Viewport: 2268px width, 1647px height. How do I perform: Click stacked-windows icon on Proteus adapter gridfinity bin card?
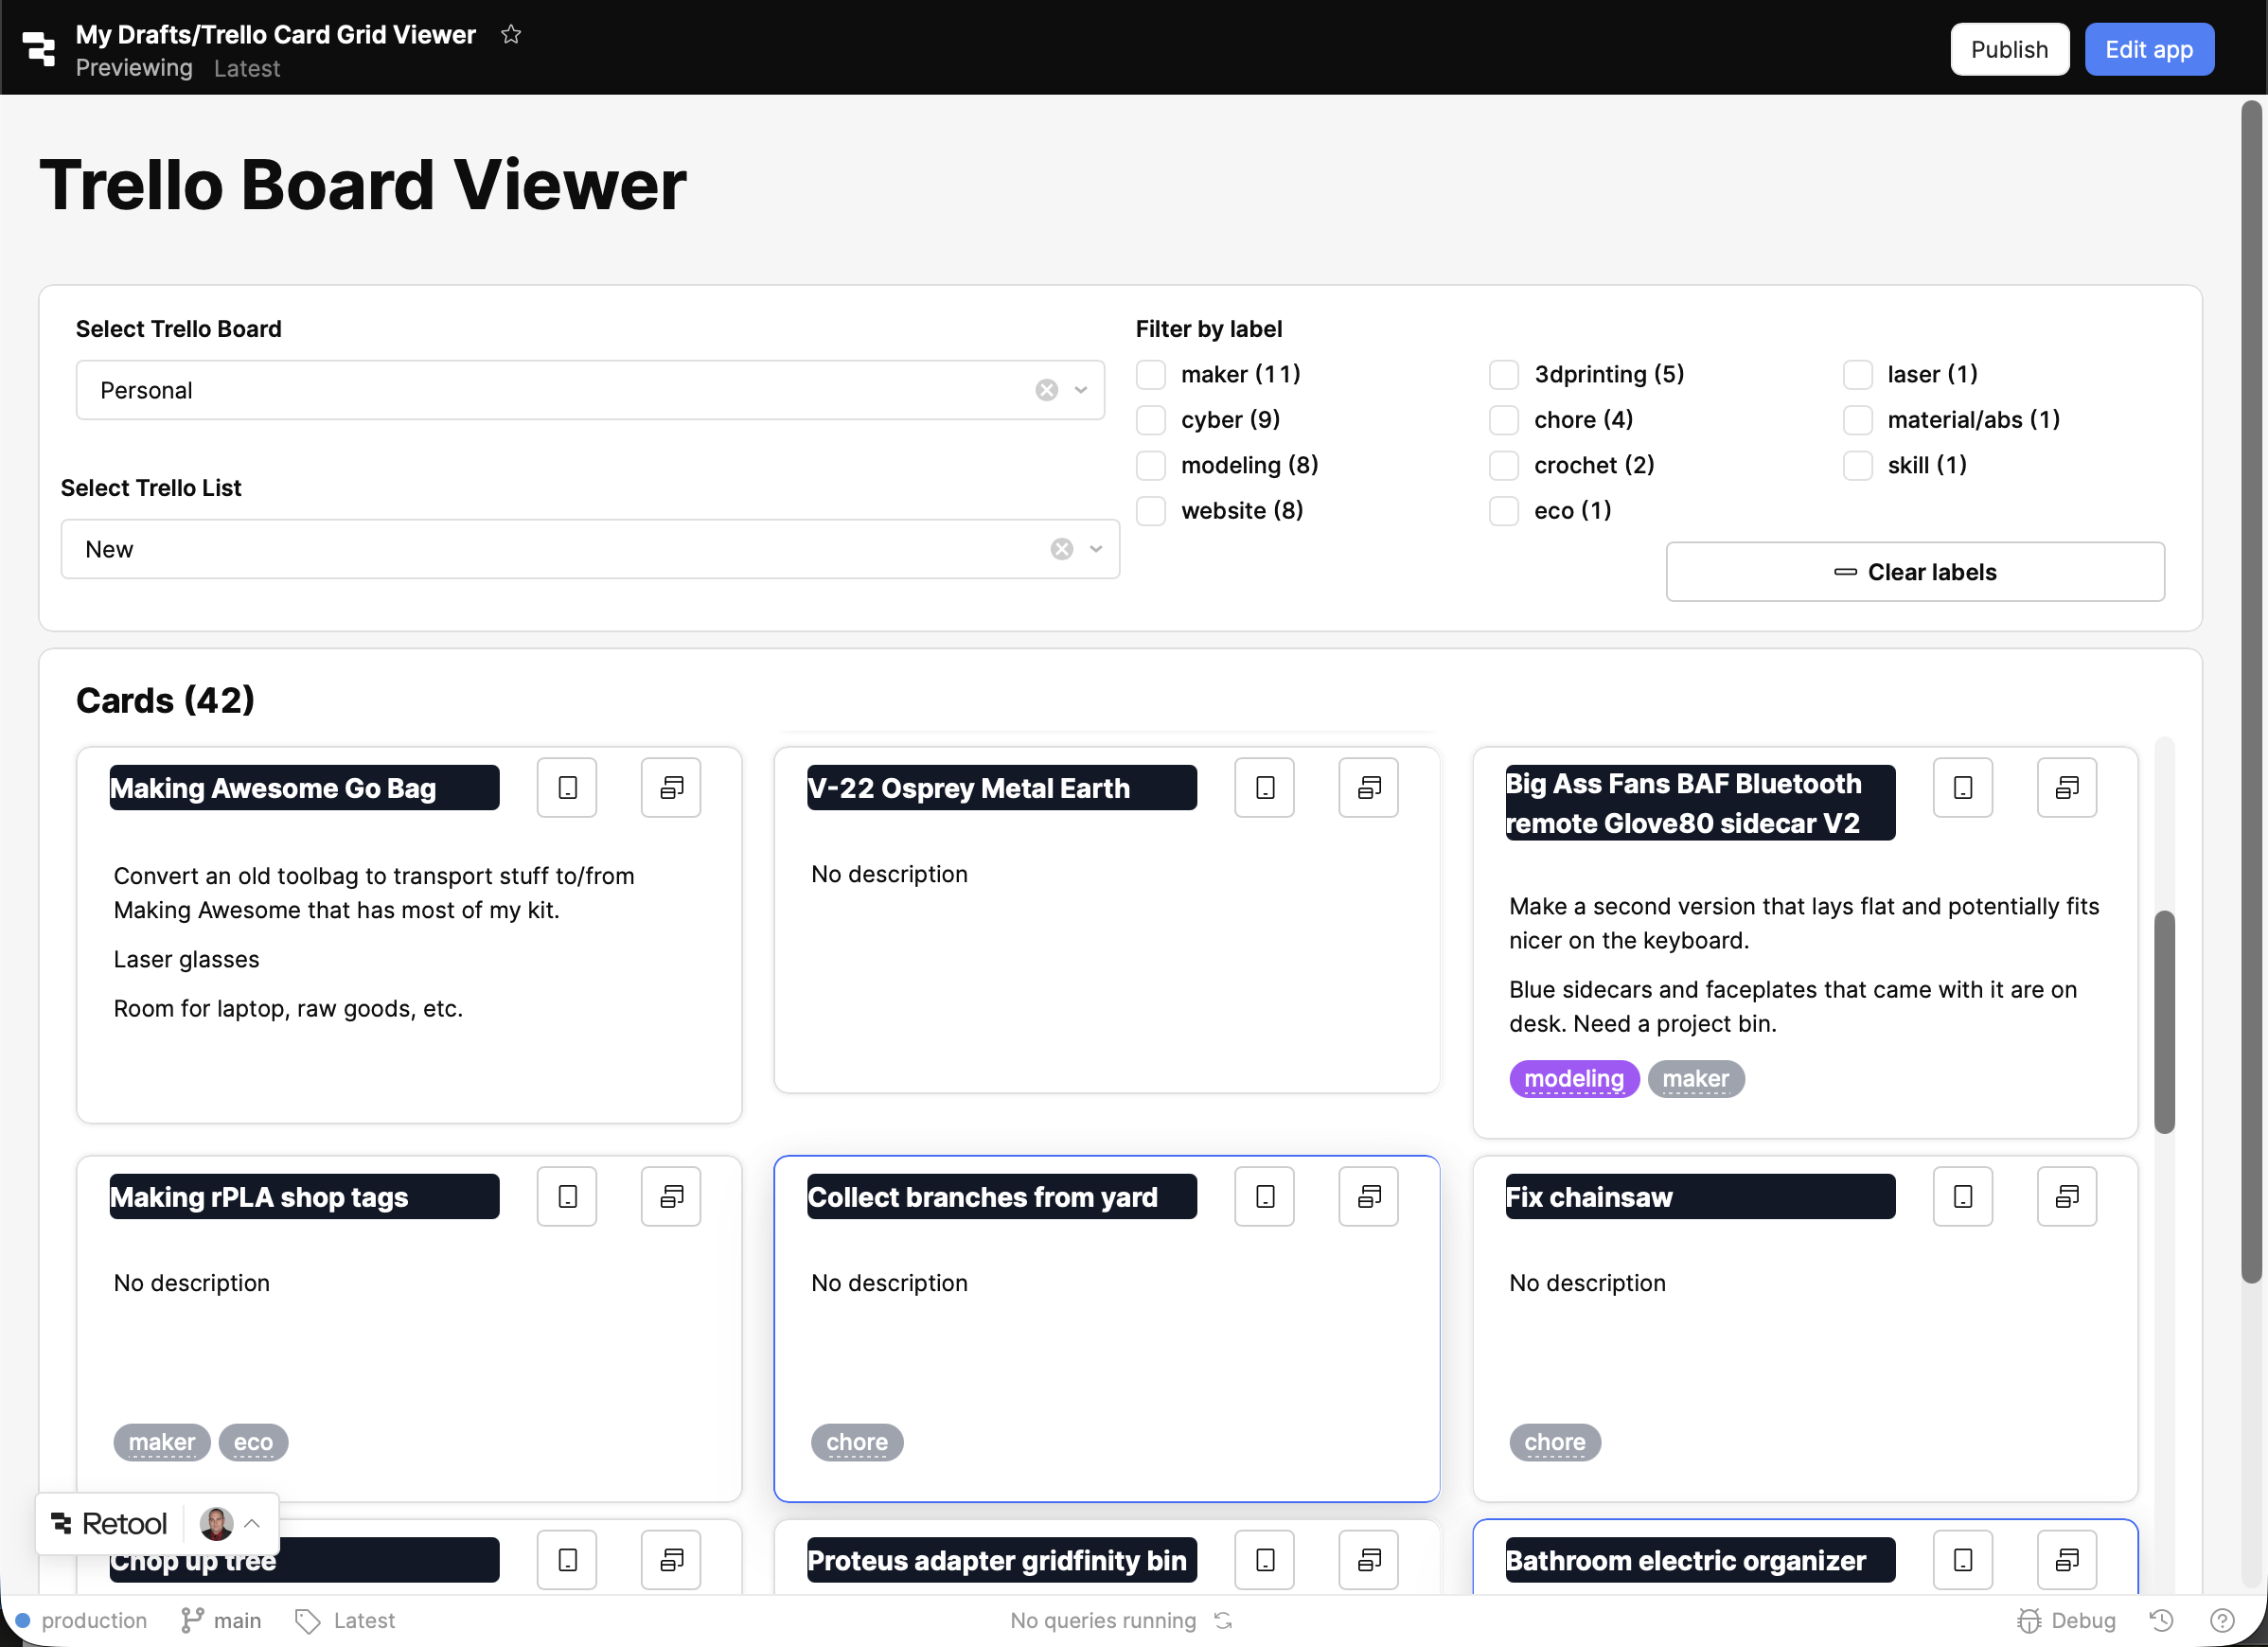1369,1560
